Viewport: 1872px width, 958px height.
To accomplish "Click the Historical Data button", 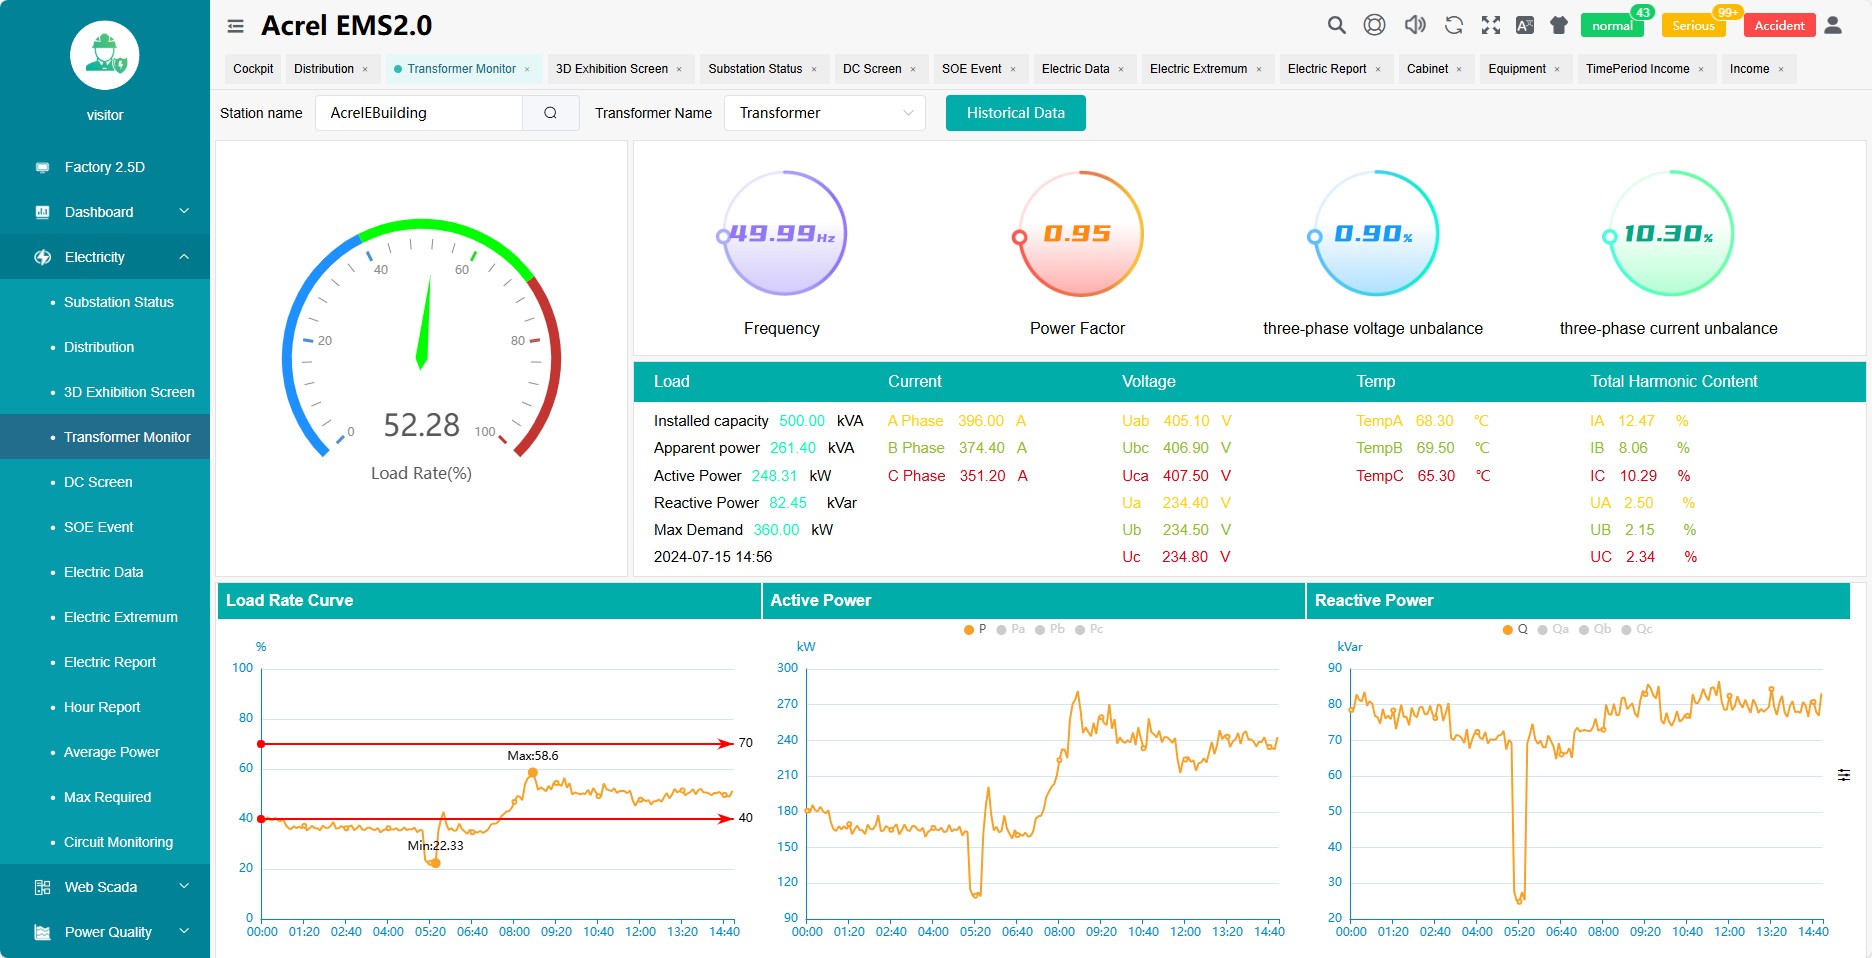I will pyautogui.click(x=1015, y=113).
